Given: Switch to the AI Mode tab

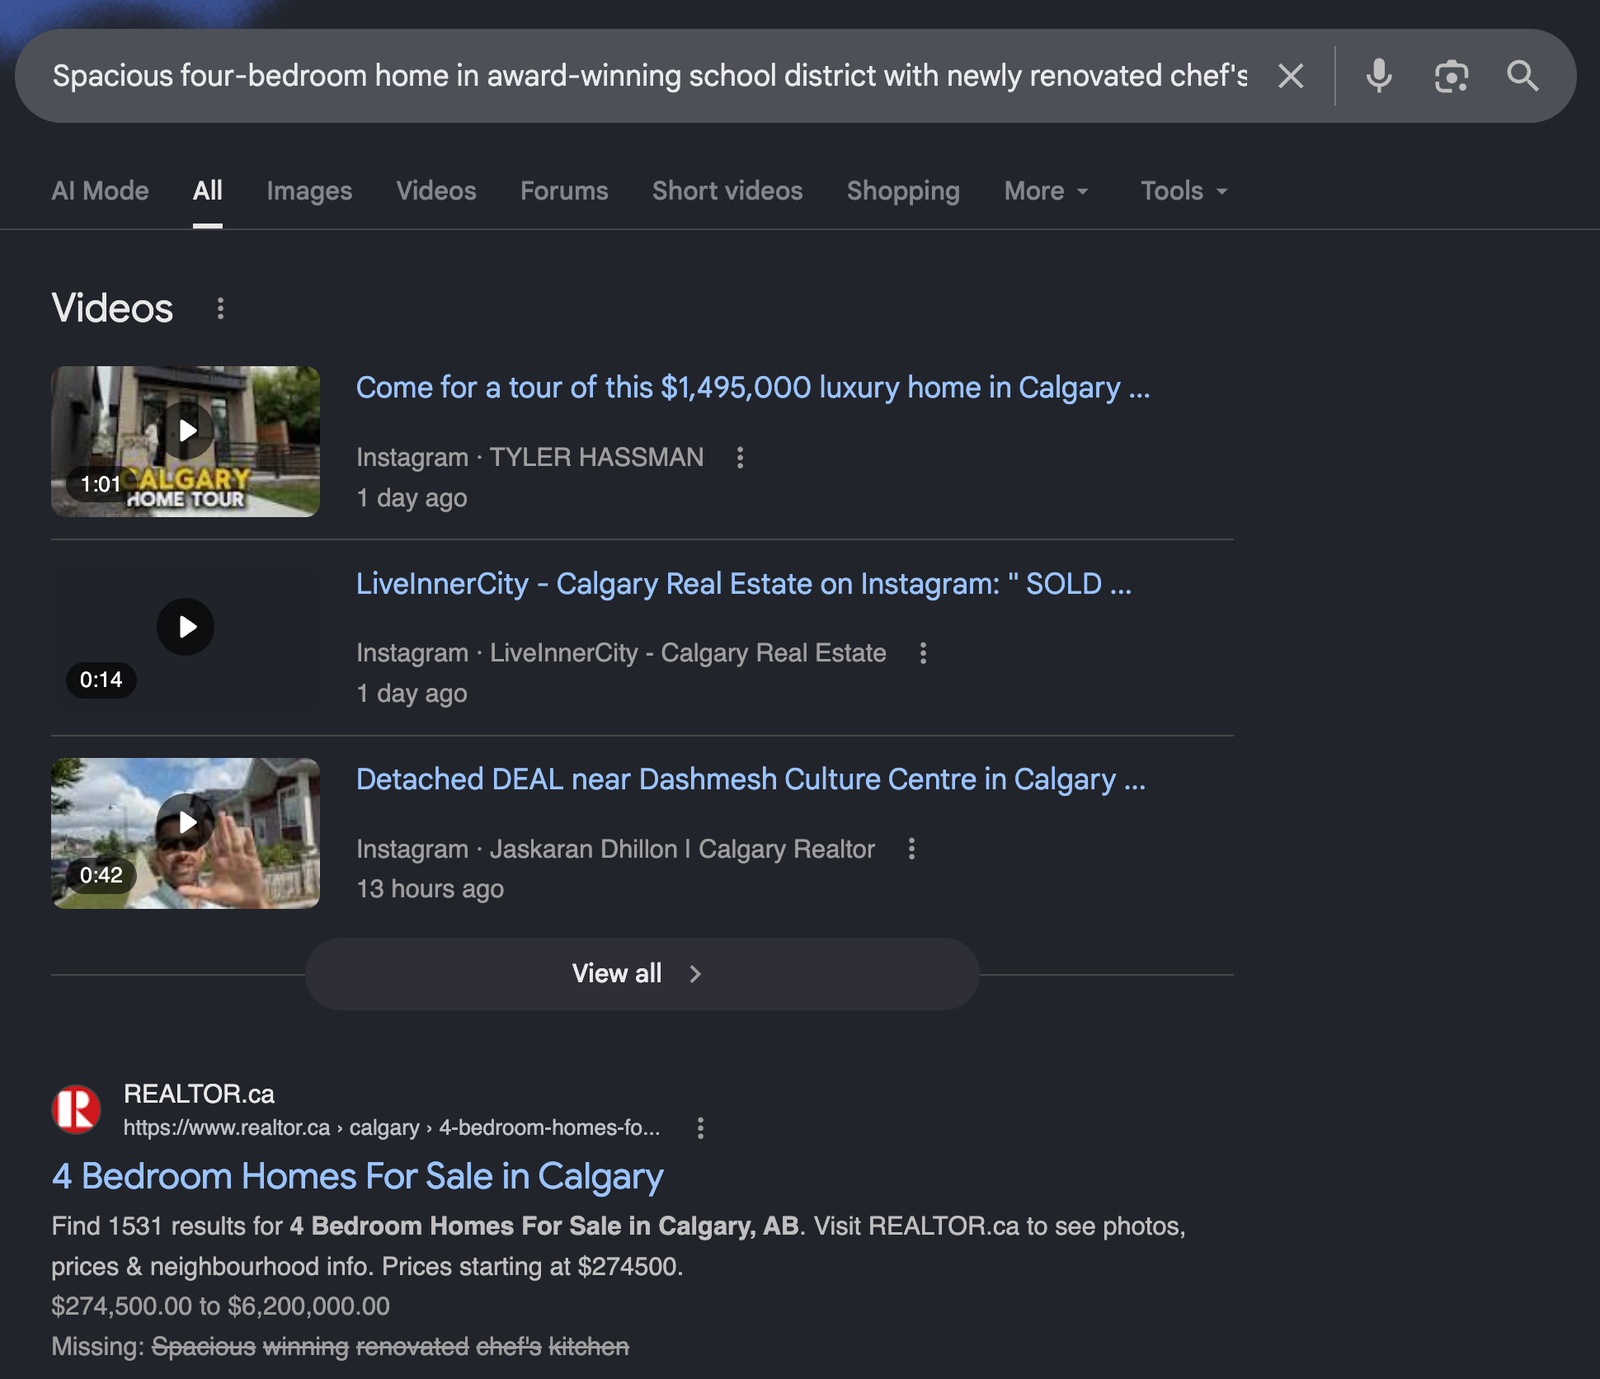Looking at the screenshot, I should coord(100,191).
